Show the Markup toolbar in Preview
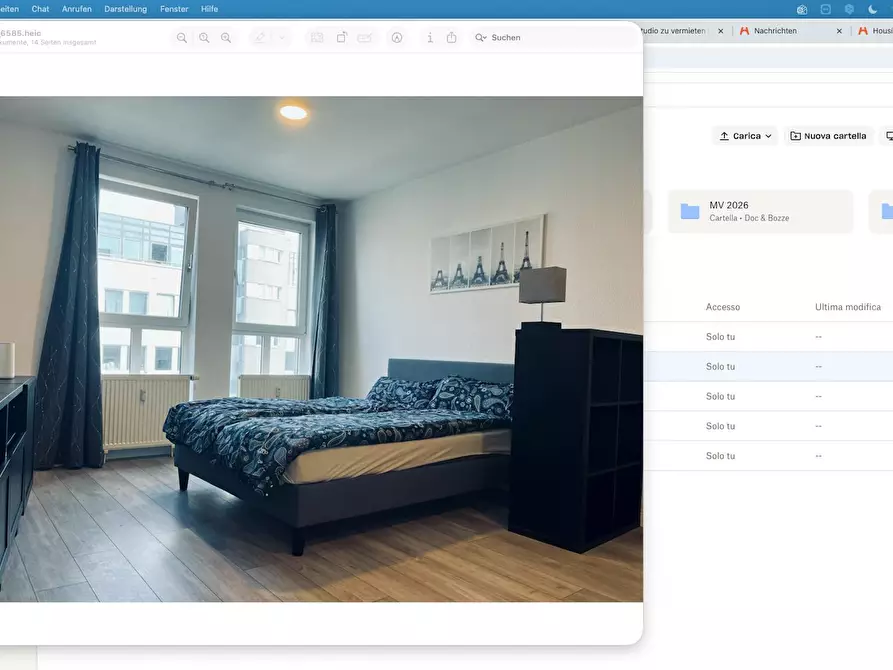 click(397, 38)
